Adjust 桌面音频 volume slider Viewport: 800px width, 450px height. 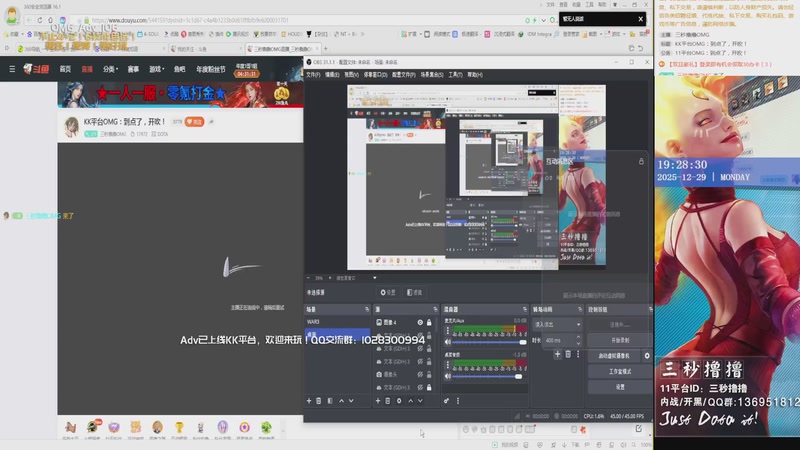tap(487, 377)
